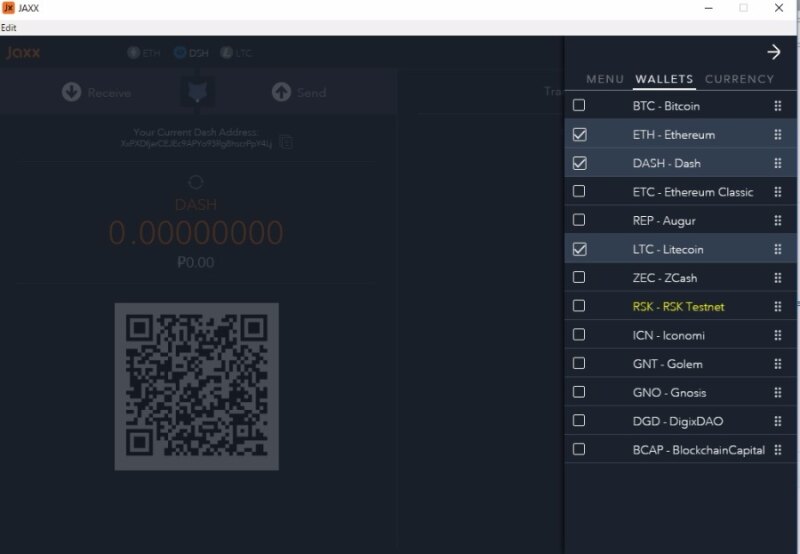Uncheck the ETH - Ethereum wallet
Image resolution: width=800 pixels, height=554 pixels.
[x=579, y=134]
